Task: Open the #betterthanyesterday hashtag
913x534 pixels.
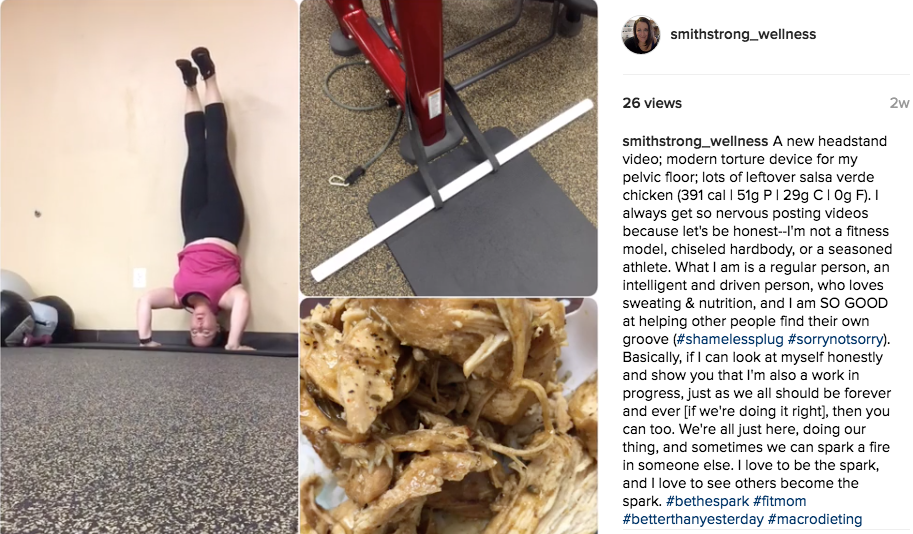Action: [693, 519]
